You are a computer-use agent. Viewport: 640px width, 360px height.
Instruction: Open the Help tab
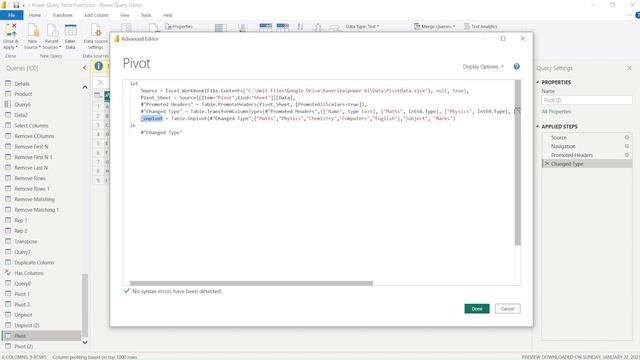click(x=168, y=15)
